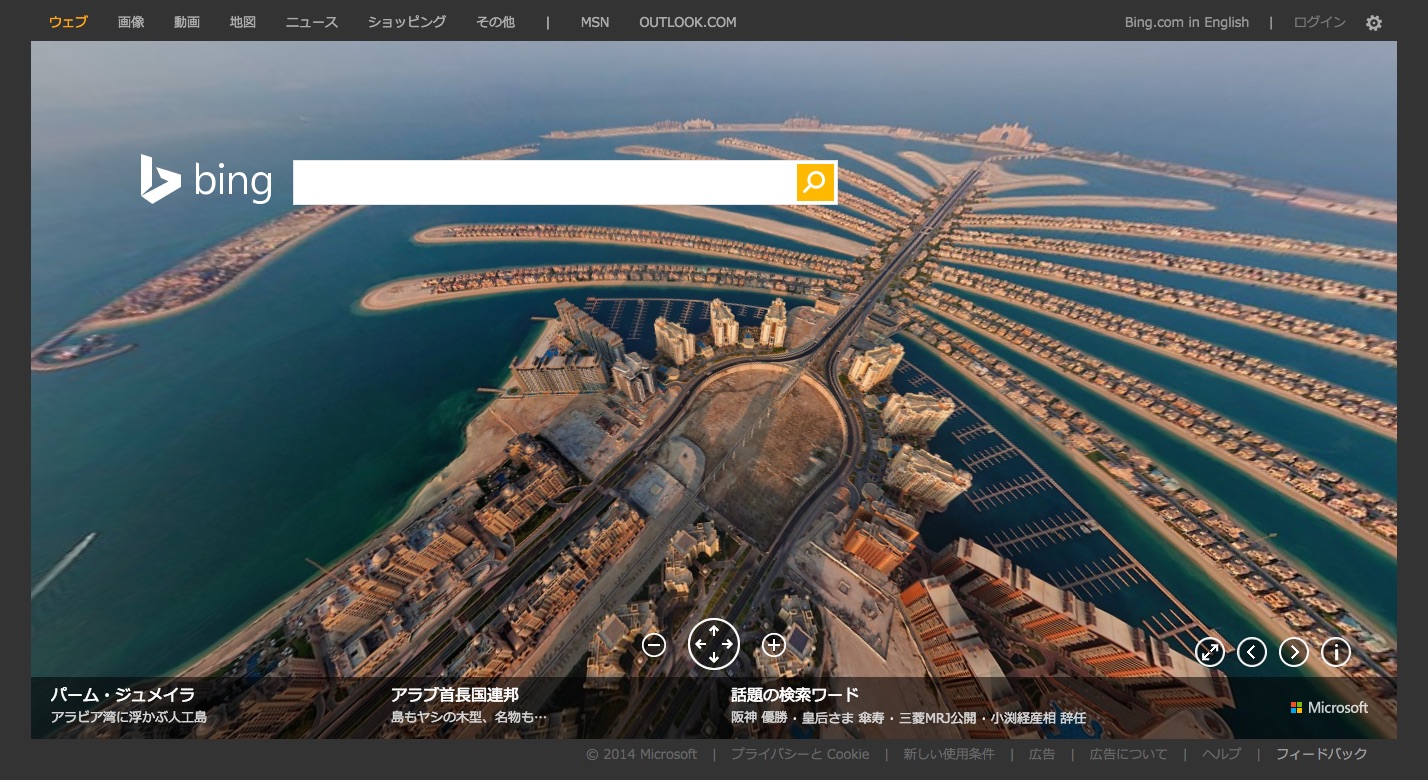Viewport: 1428px width, 780px height.
Task: Advance to the next background image
Action: 1294,652
